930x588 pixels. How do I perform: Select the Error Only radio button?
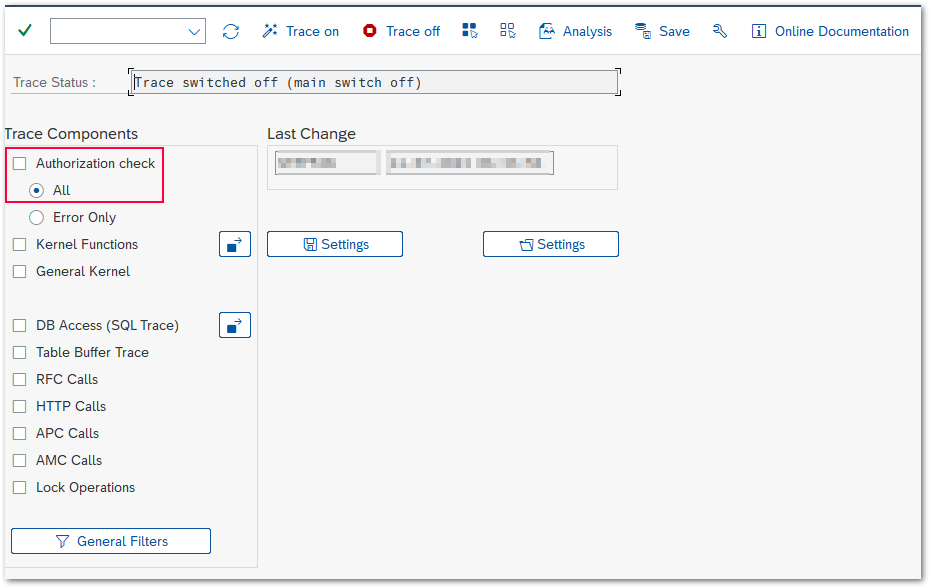(37, 217)
